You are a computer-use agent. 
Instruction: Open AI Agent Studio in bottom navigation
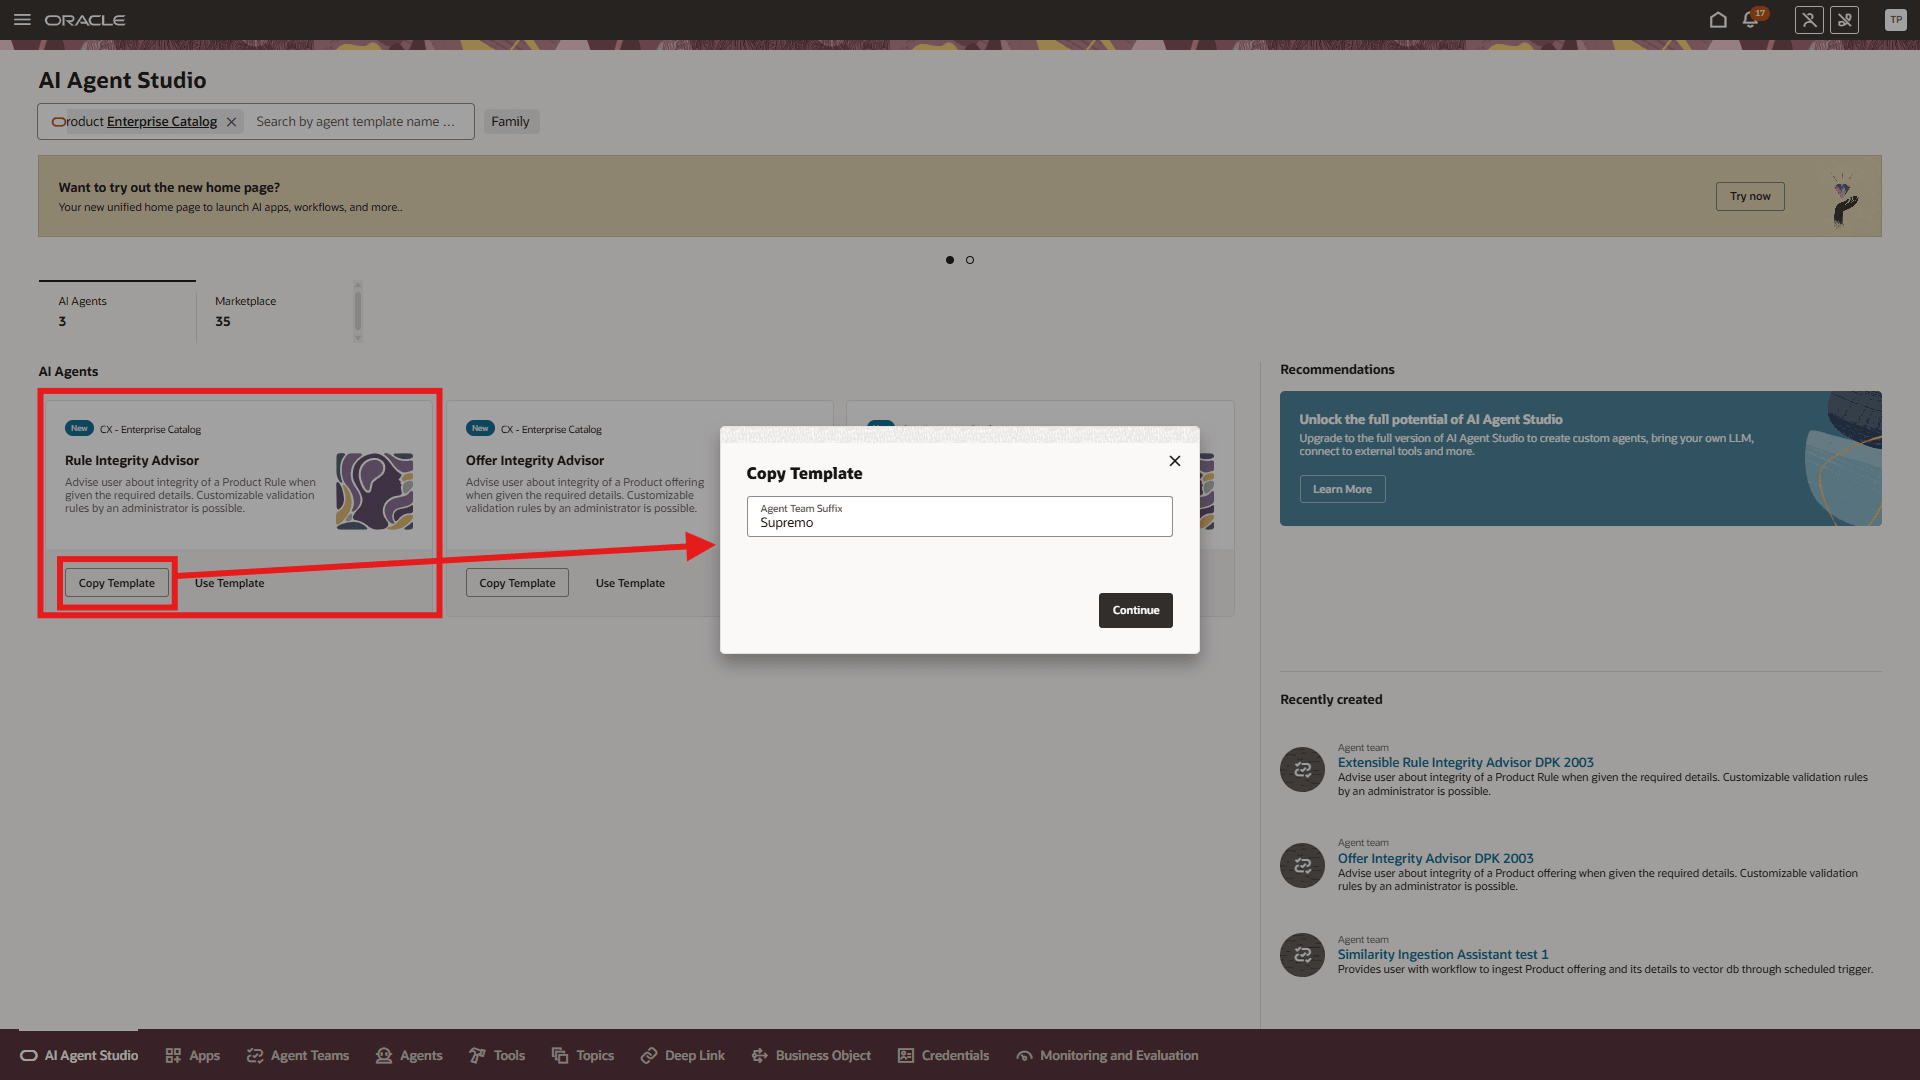coord(79,1055)
